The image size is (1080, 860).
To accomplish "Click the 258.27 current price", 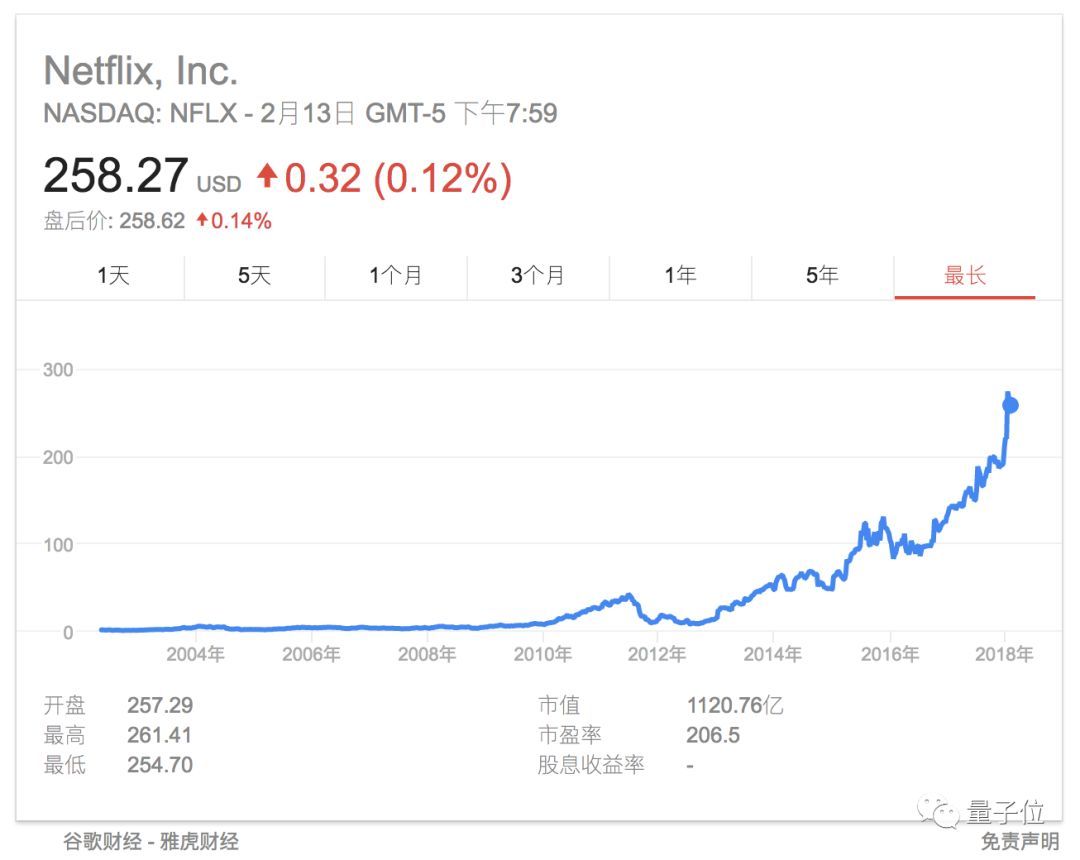I will click(x=115, y=175).
